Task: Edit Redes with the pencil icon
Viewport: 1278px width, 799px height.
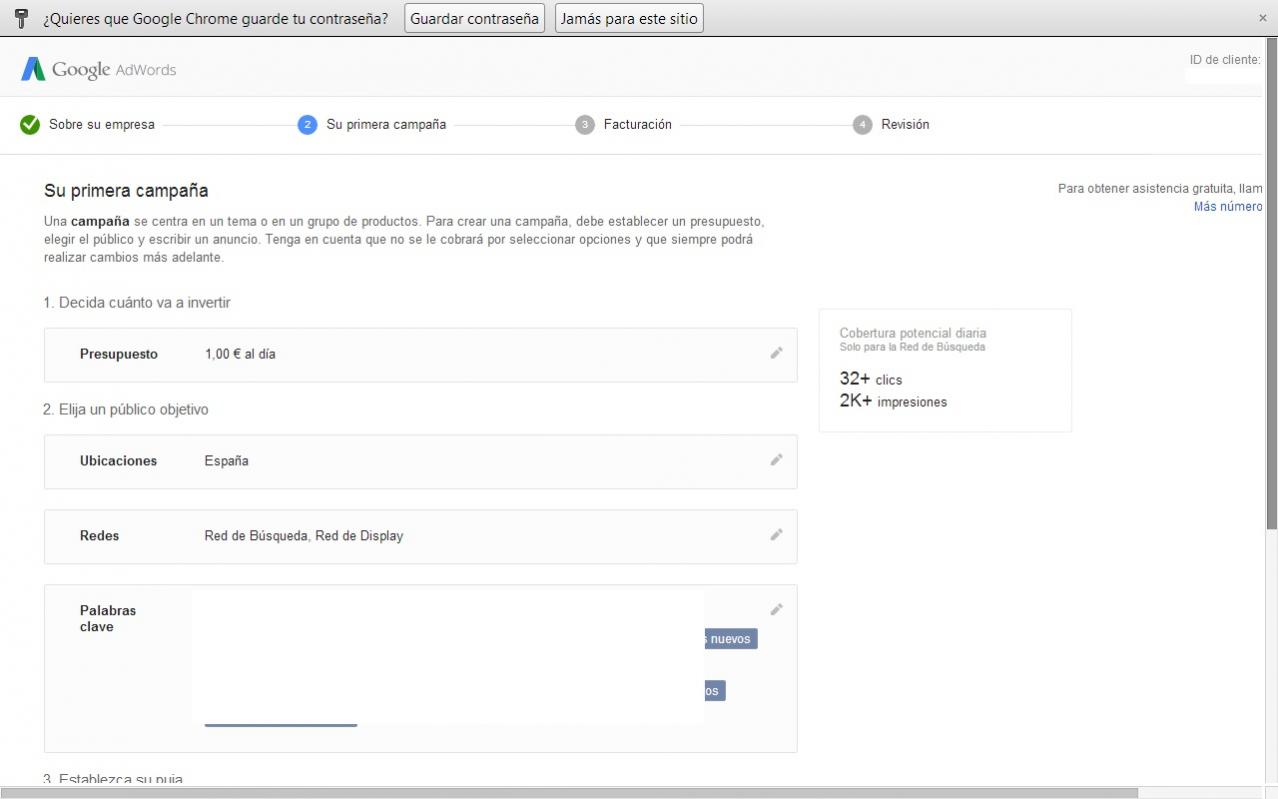Action: (x=776, y=535)
